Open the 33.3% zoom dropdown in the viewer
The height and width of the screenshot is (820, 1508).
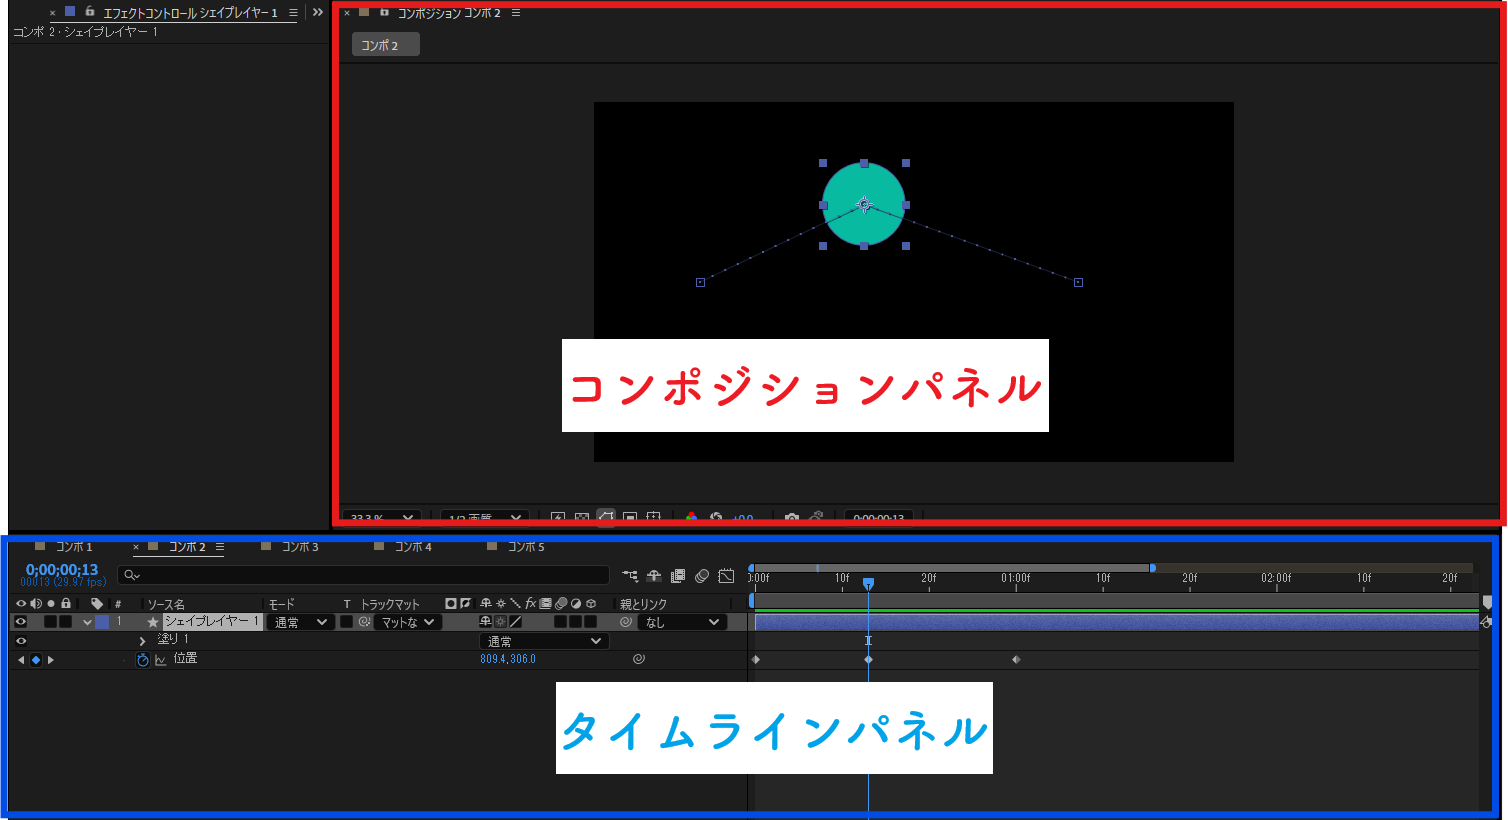382,517
